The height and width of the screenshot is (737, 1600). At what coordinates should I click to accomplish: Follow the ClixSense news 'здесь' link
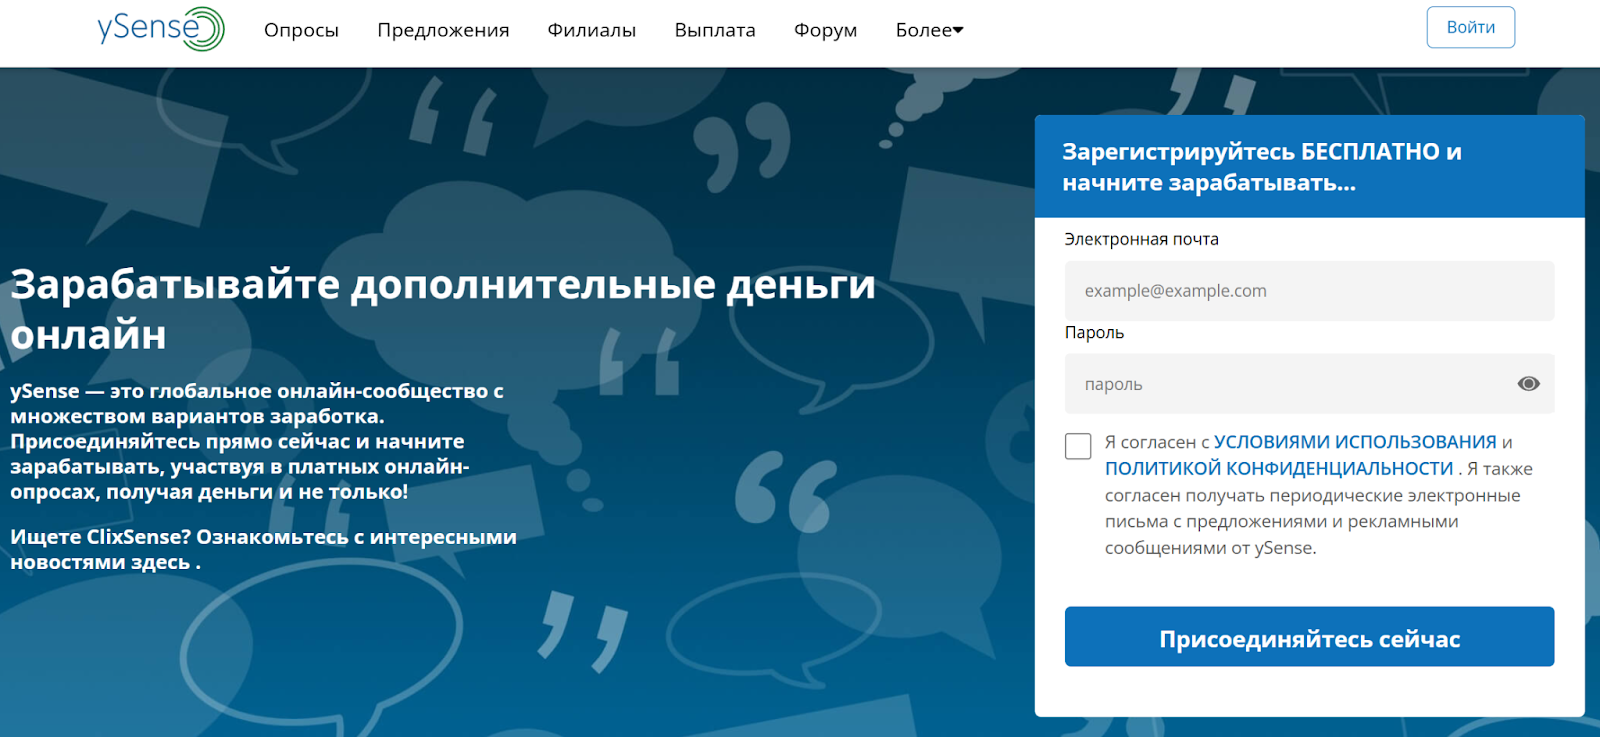160,562
